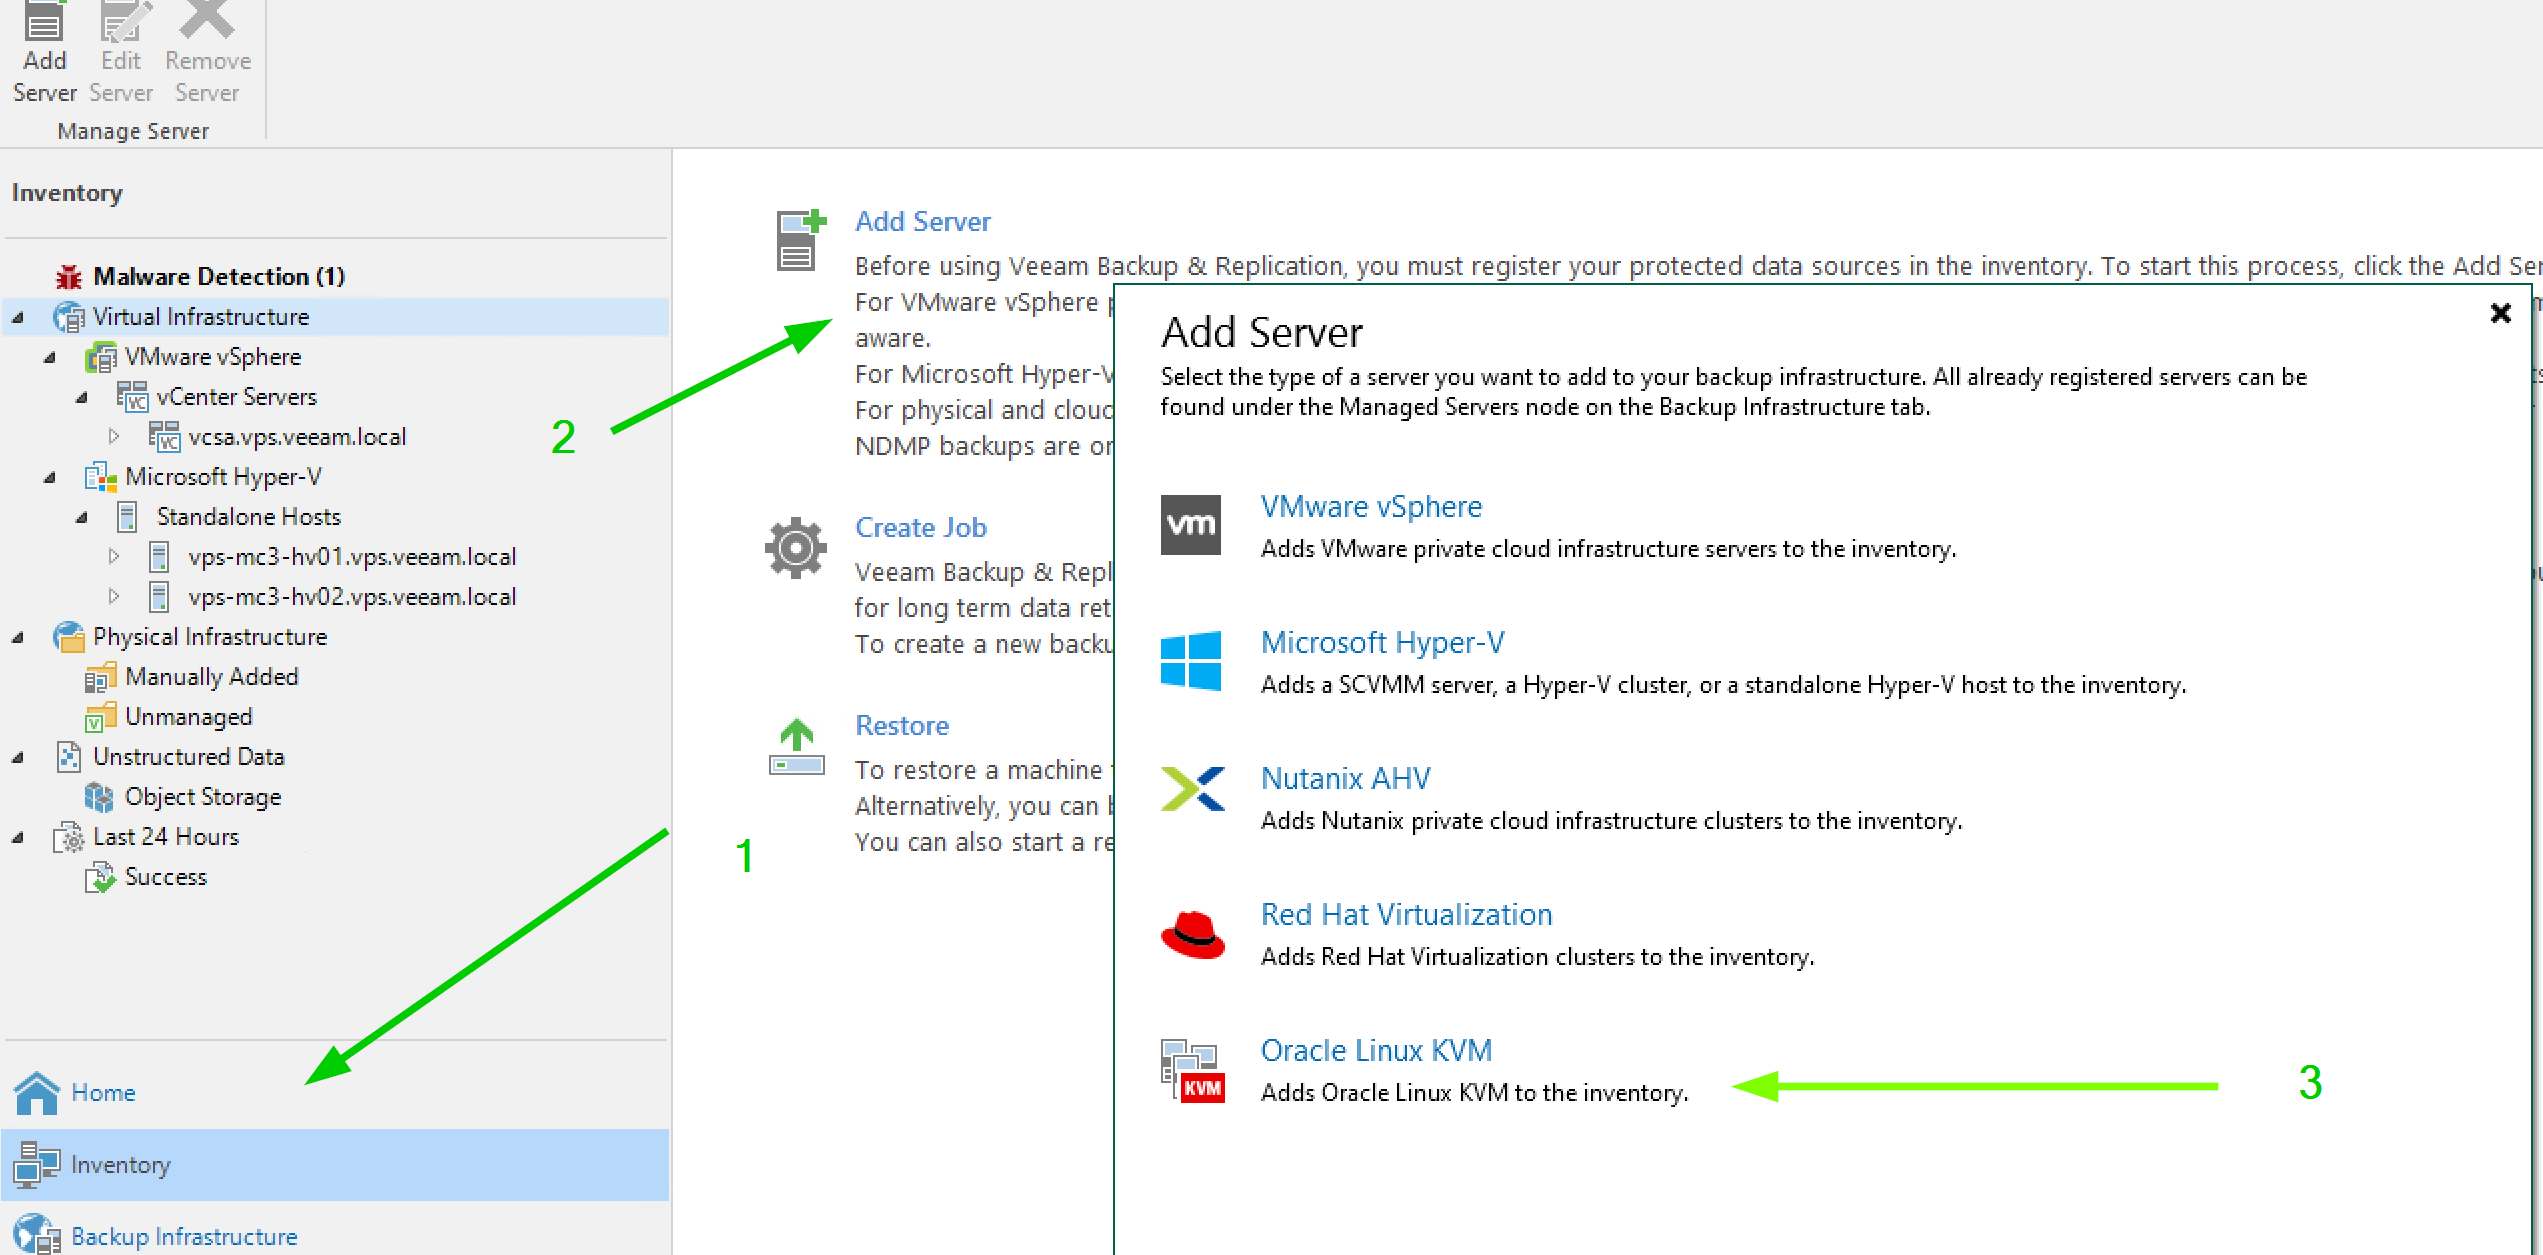Click the VMware vm logo icon
2543x1255 pixels.
pyautogui.click(x=1191, y=524)
